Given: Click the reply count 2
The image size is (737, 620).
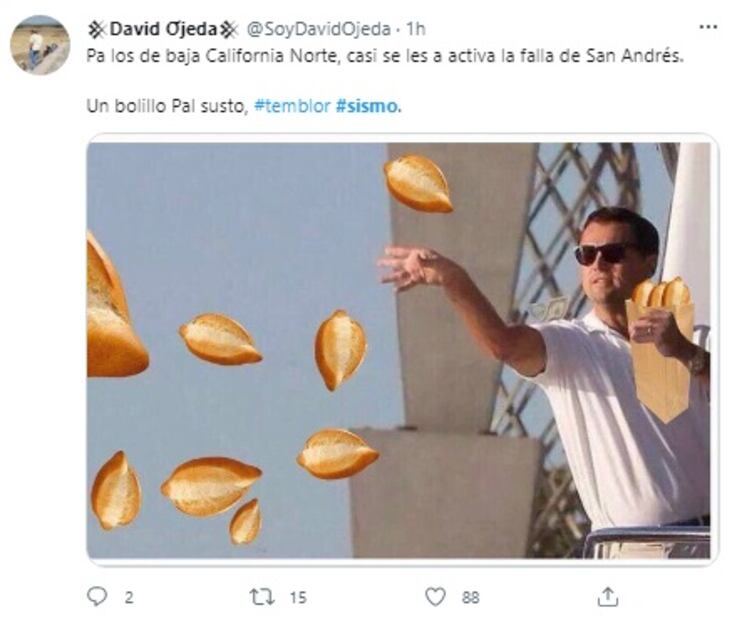Looking at the screenshot, I should point(129,597).
